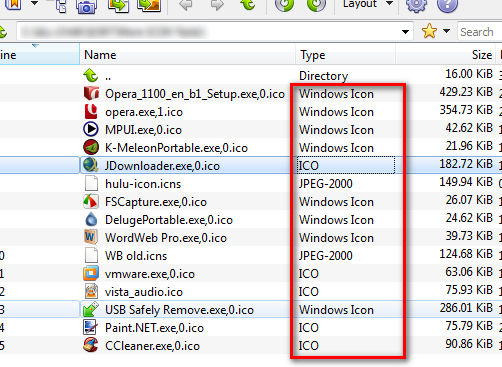Select file WB old.icns
502x367 pixels.
pos(136,256)
